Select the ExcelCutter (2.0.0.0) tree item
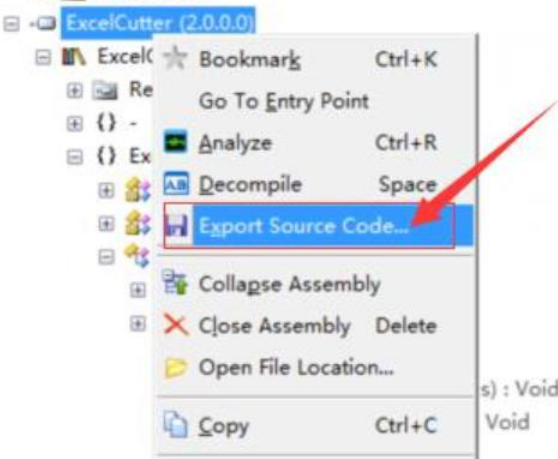Viewport: 558px width, 459px height. (159, 23)
